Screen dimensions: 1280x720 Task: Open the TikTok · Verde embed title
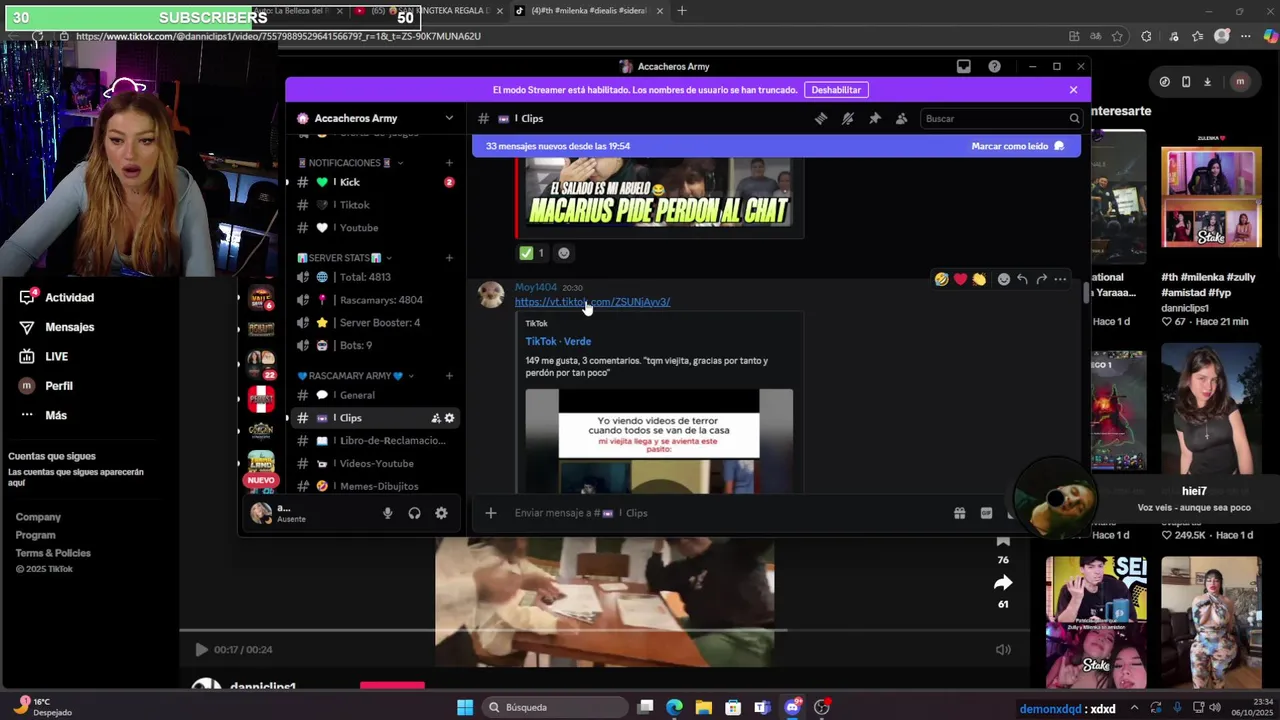coord(558,341)
